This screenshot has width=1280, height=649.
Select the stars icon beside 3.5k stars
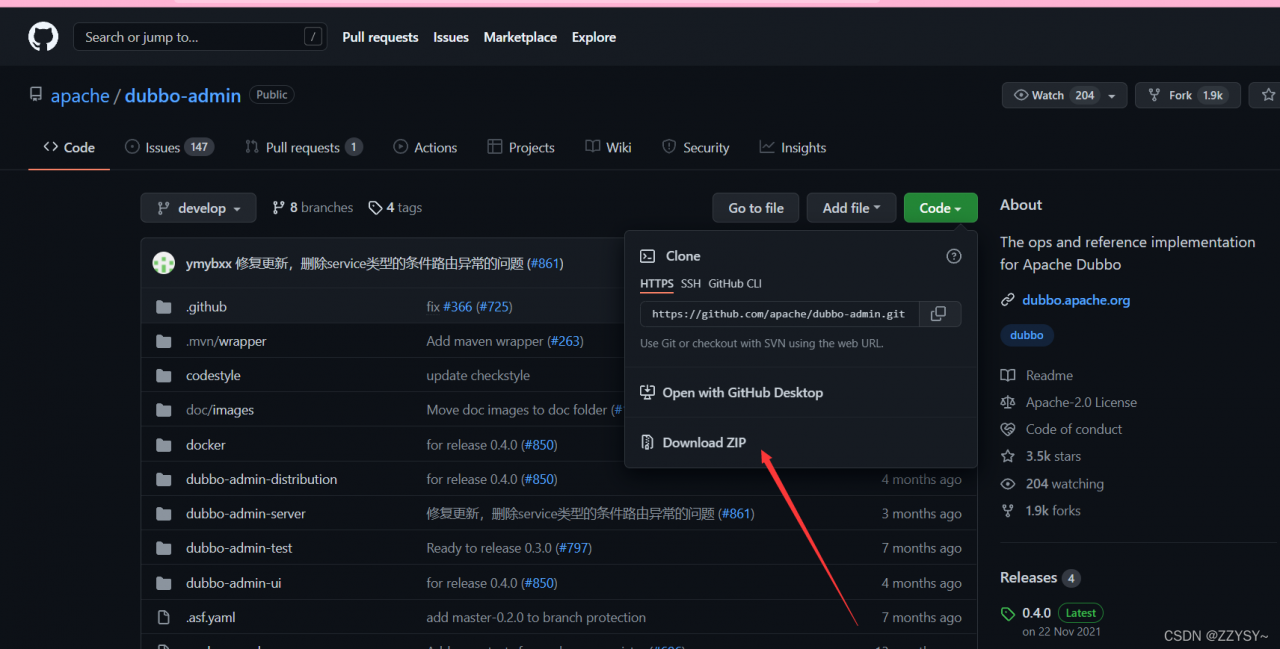[1008, 457]
